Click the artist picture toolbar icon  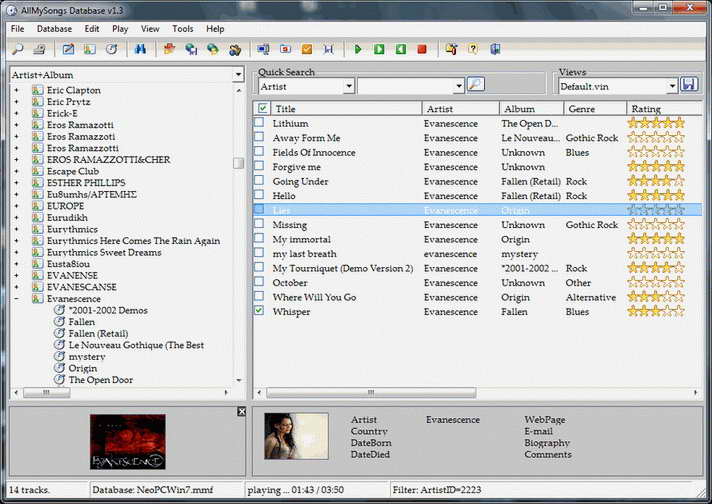click(89, 49)
